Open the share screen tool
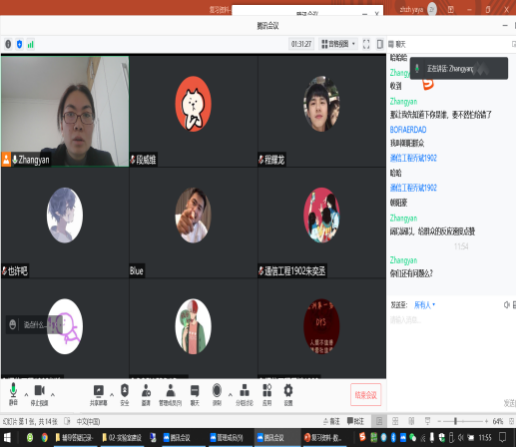 pos(98,395)
